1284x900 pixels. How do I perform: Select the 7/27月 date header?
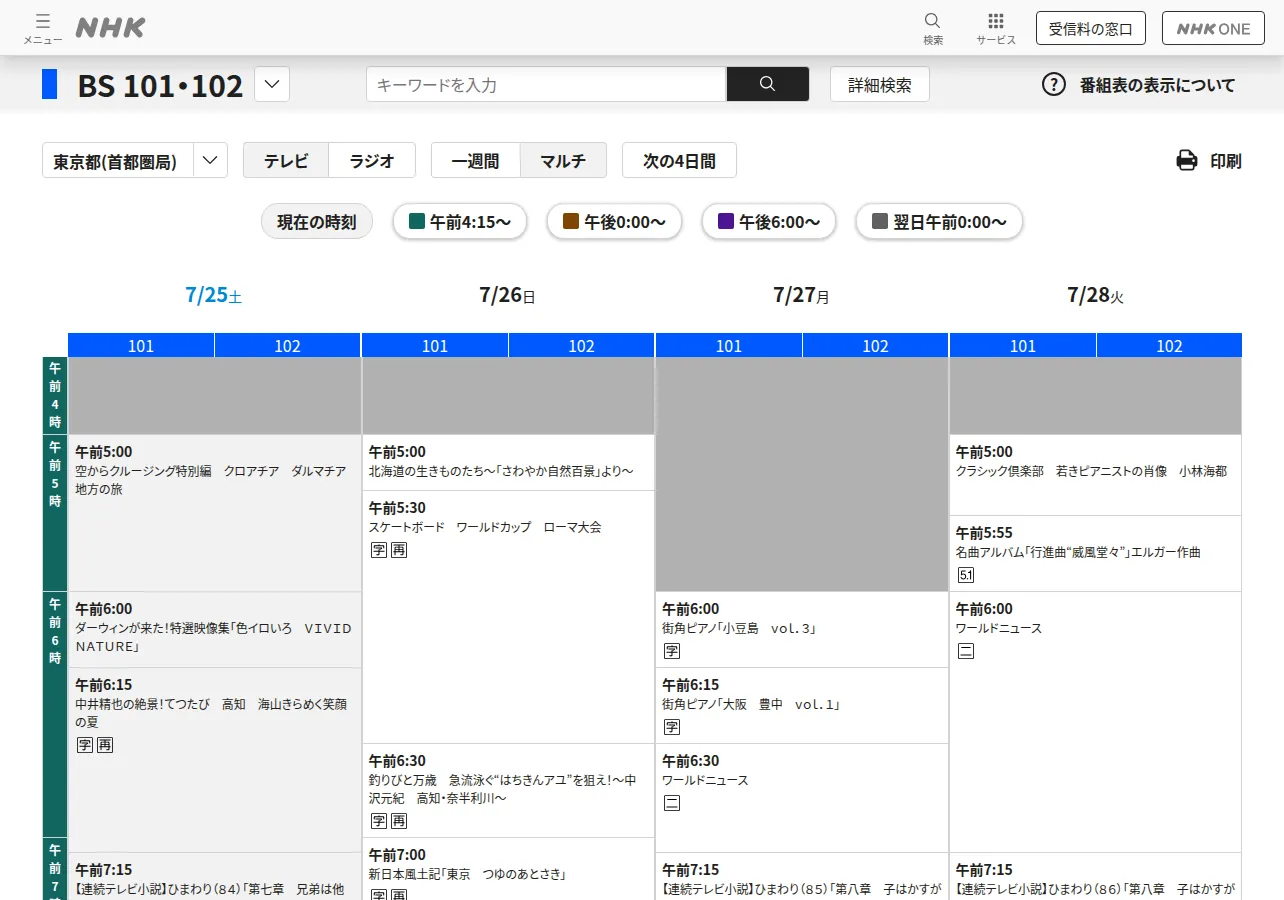802,295
